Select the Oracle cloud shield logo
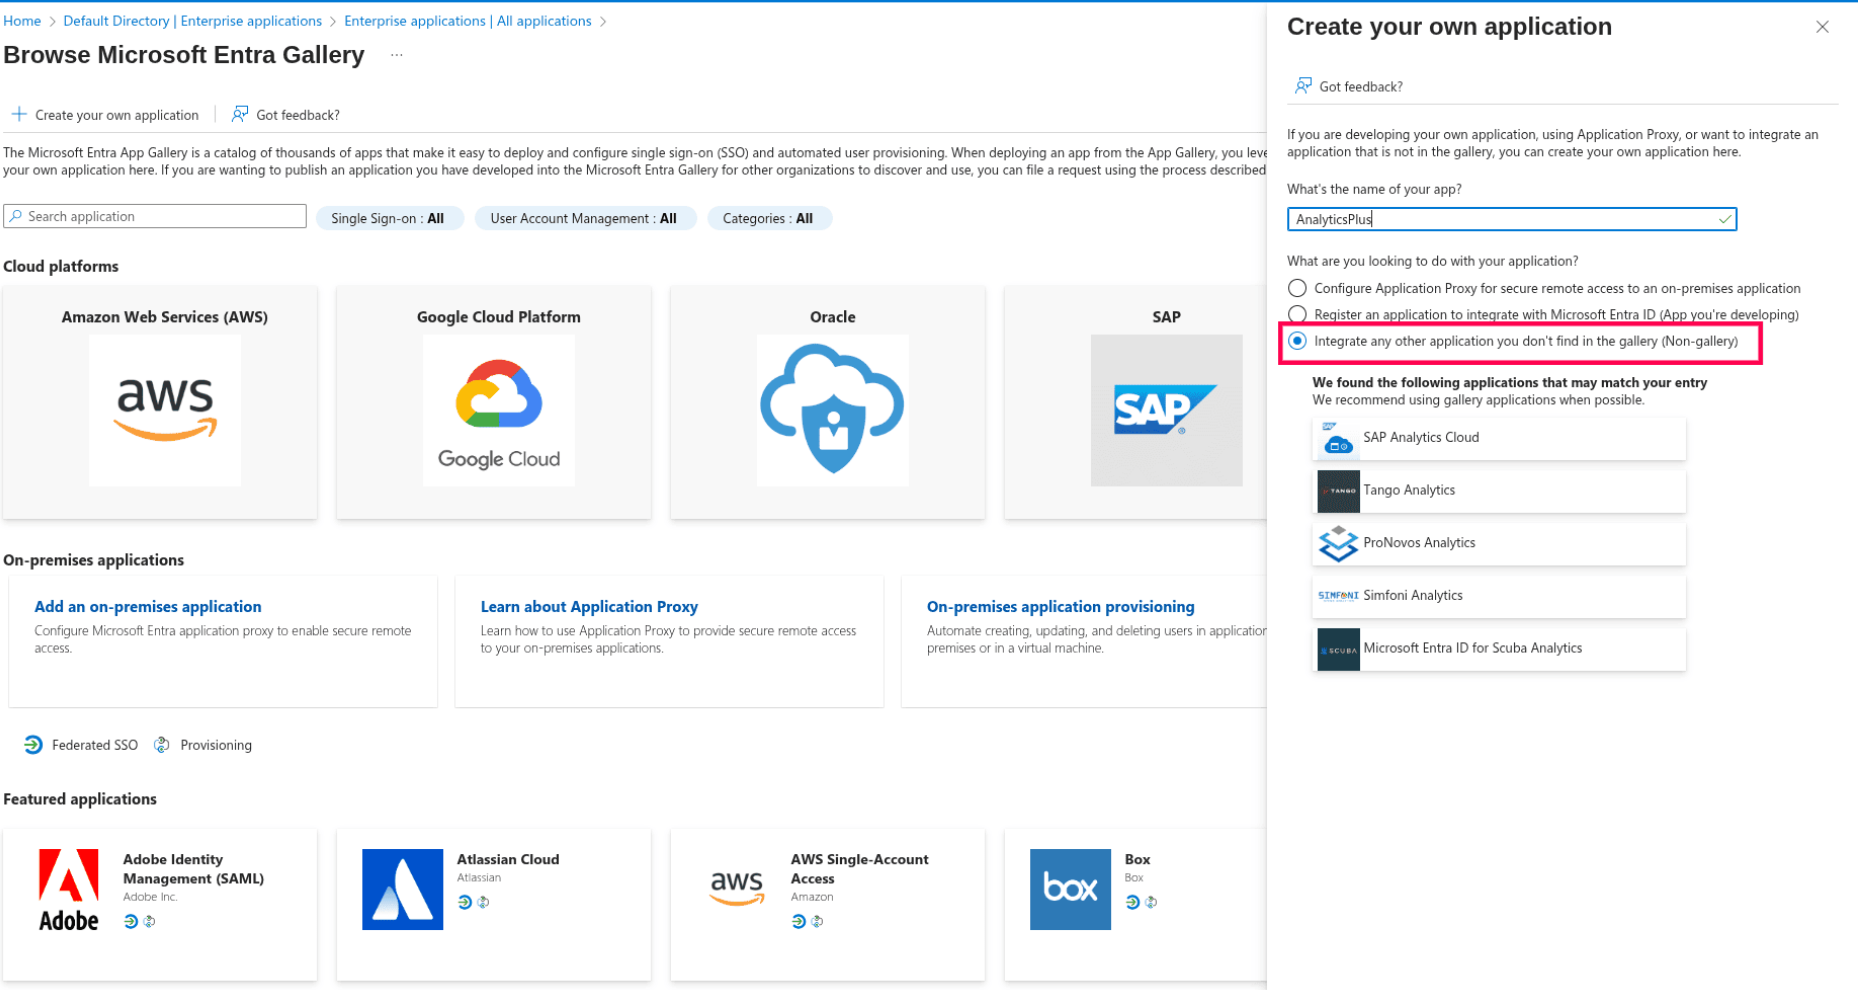 point(833,410)
